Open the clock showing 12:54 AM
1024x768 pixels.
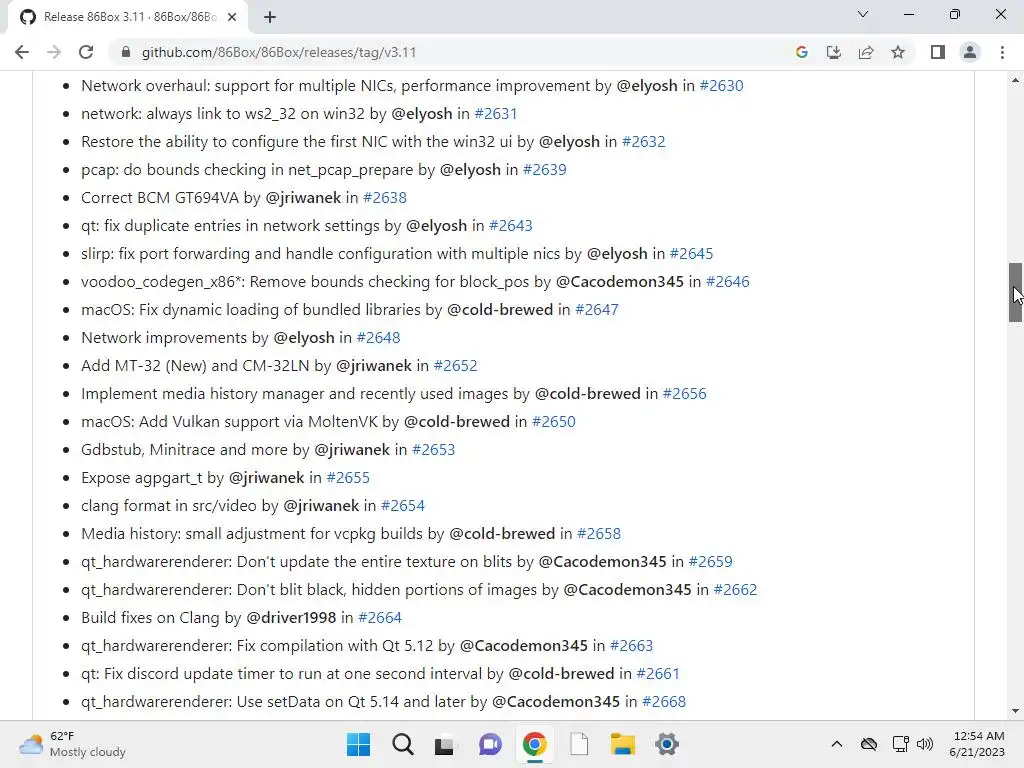tap(977, 744)
